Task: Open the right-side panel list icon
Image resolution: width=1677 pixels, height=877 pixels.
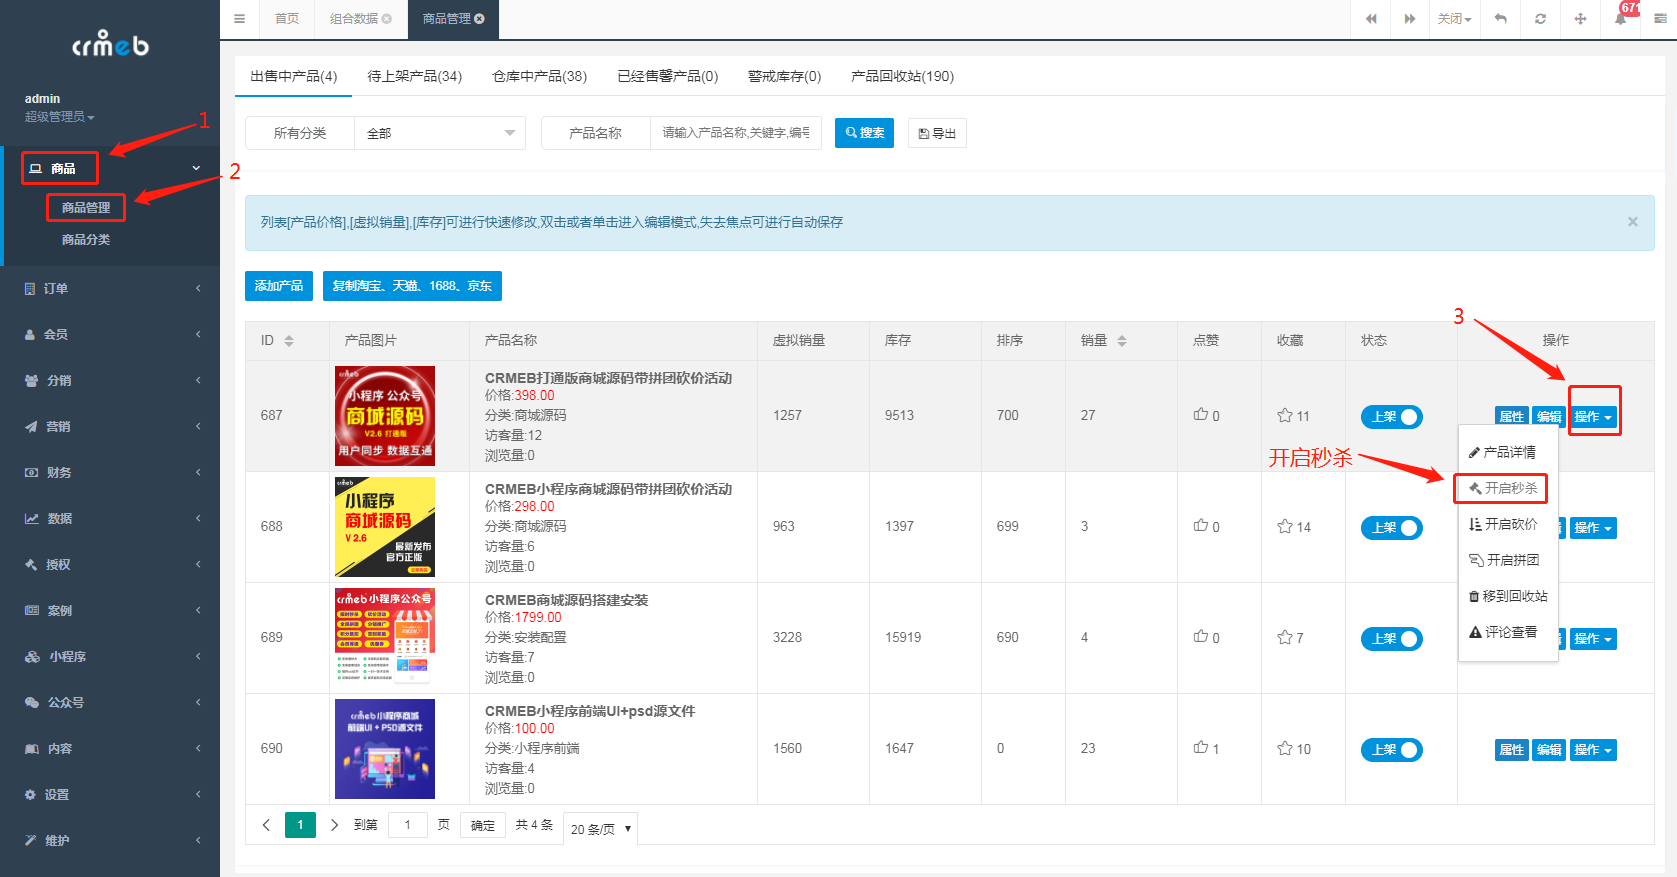Action: [1660, 19]
